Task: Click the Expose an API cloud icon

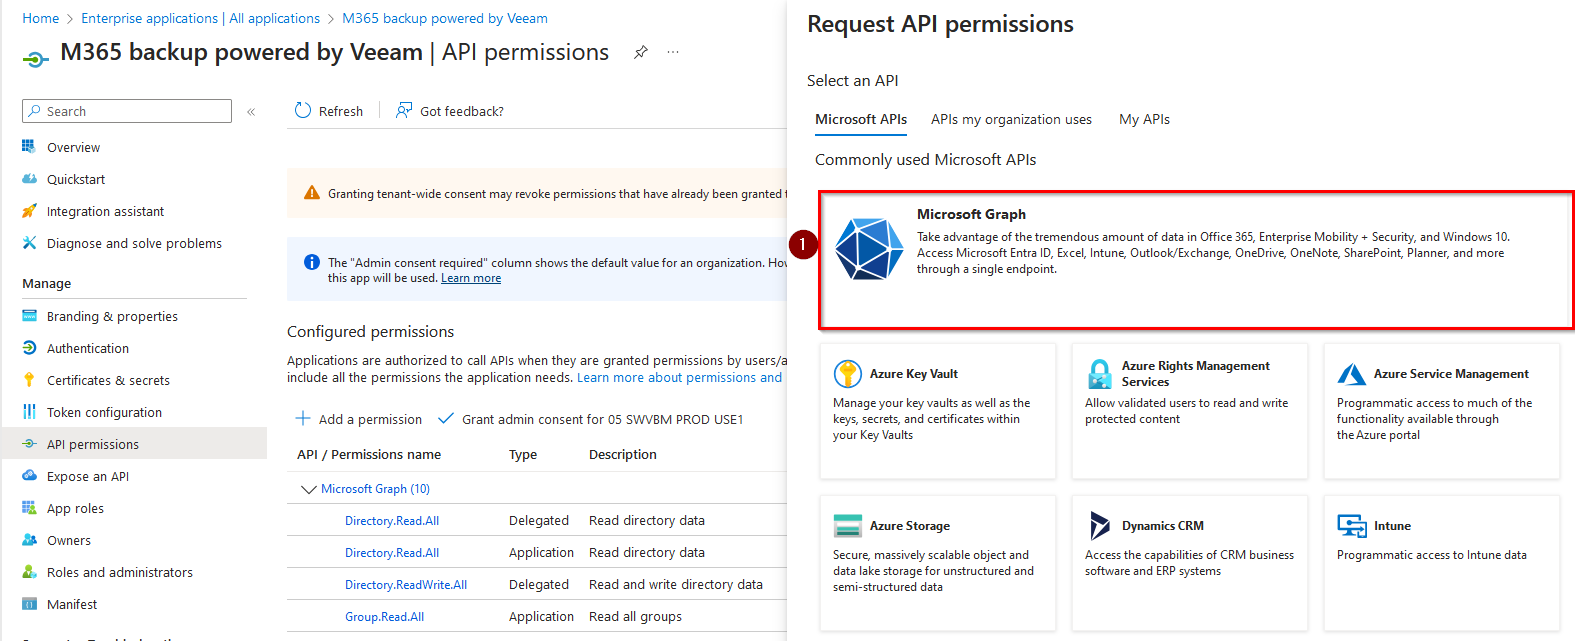Action: click(x=29, y=476)
